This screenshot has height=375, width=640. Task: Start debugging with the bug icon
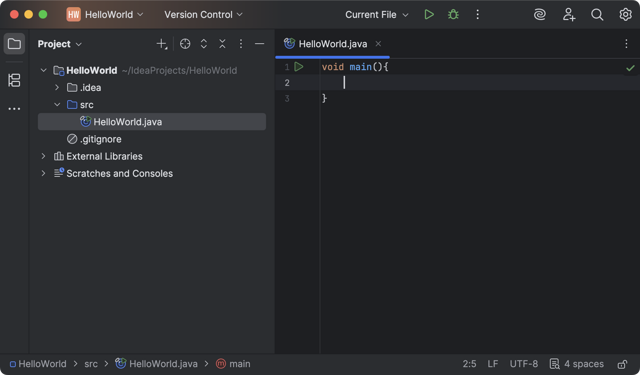click(x=453, y=15)
